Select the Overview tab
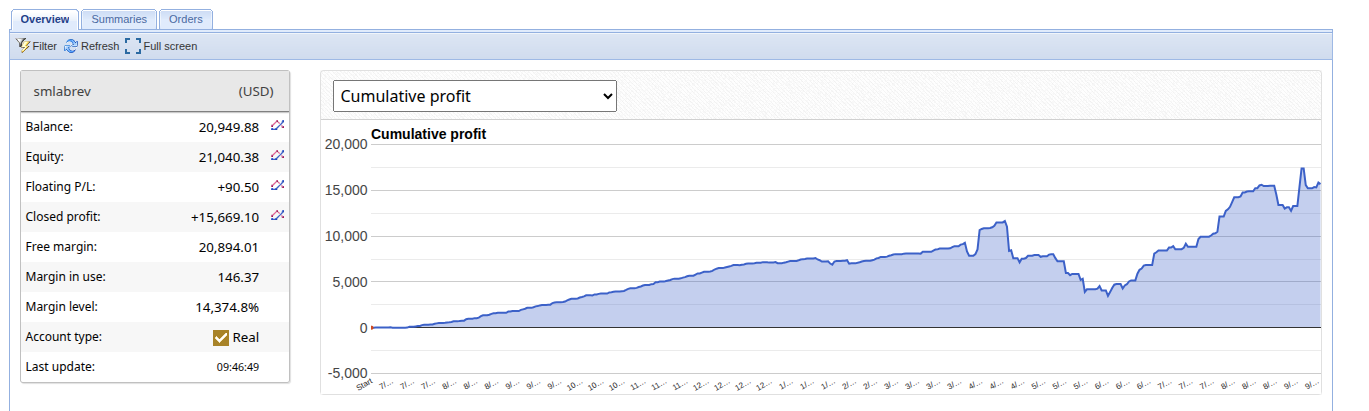The height and width of the screenshot is (411, 1369). click(x=45, y=19)
